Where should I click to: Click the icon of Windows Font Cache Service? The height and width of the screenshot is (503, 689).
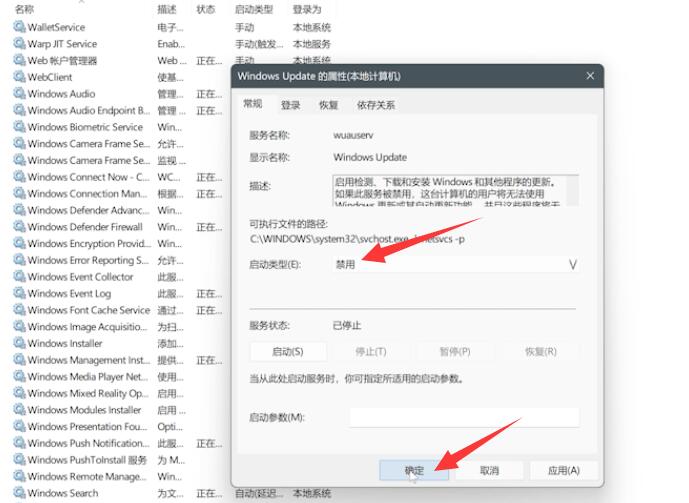tap(19, 310)
